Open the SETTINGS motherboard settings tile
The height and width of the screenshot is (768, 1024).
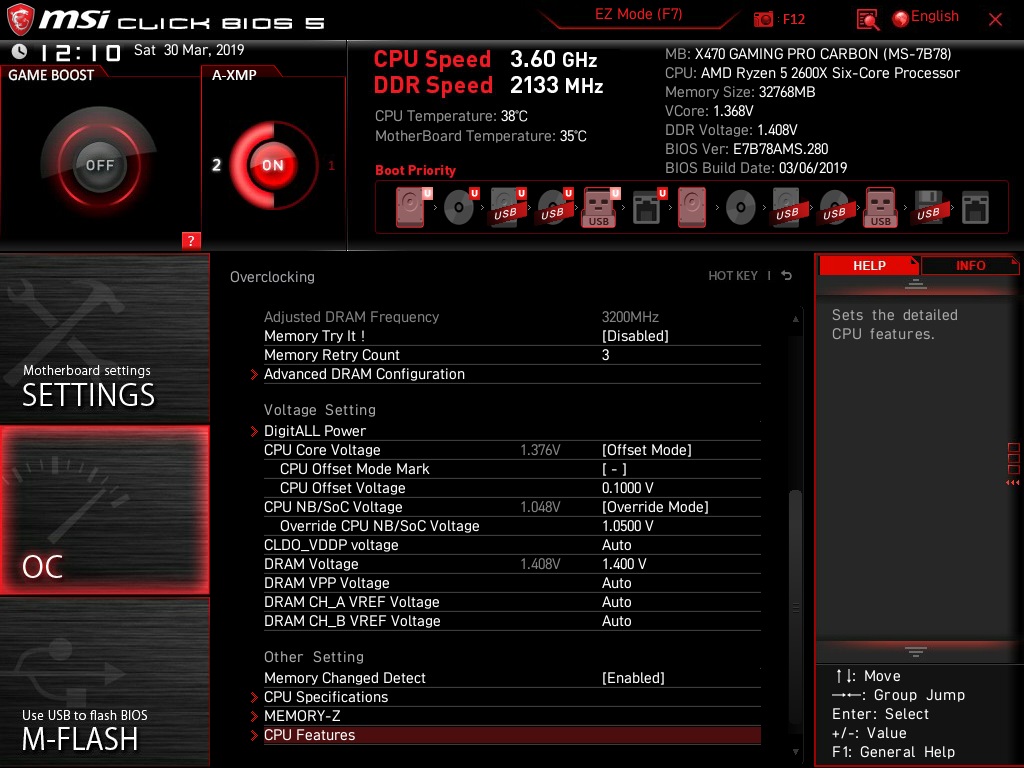[104, 338]
